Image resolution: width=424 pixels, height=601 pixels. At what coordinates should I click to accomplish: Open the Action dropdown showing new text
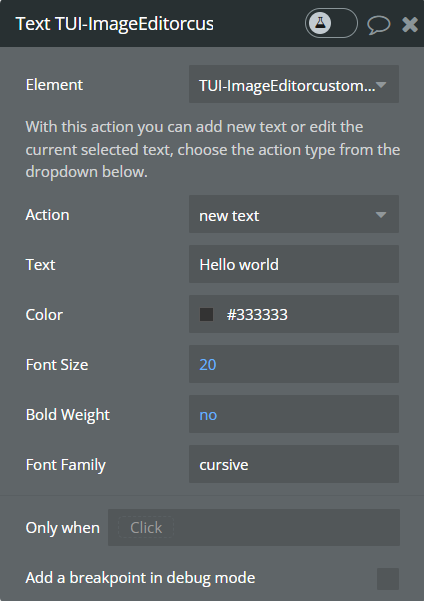(294, 214)
